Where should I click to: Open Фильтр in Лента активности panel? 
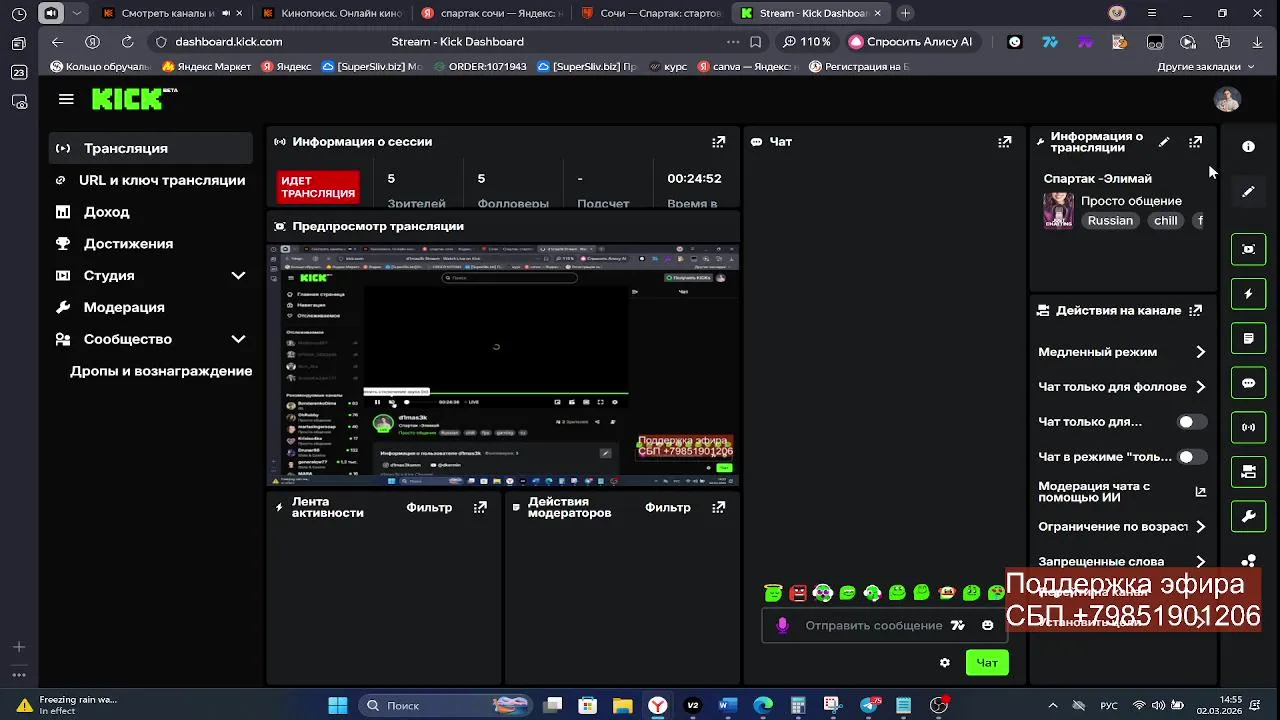tap(429, 508)
